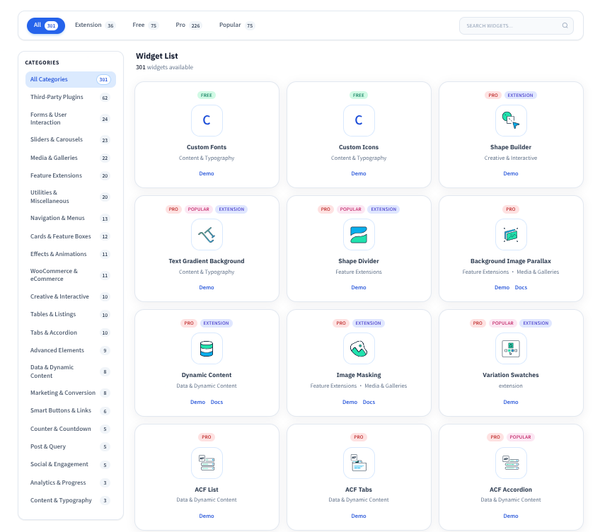Open Demo link for Shape Divider
The height and width of the screenshot is (532, 600).
359,287
